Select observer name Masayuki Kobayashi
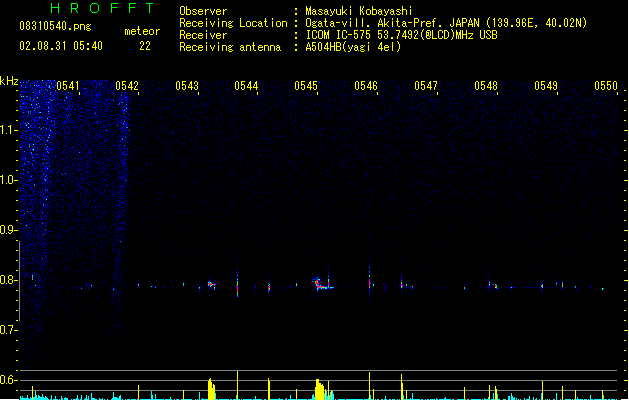The width and height of the screenshot is (629, 400). (x=359, y=11)
